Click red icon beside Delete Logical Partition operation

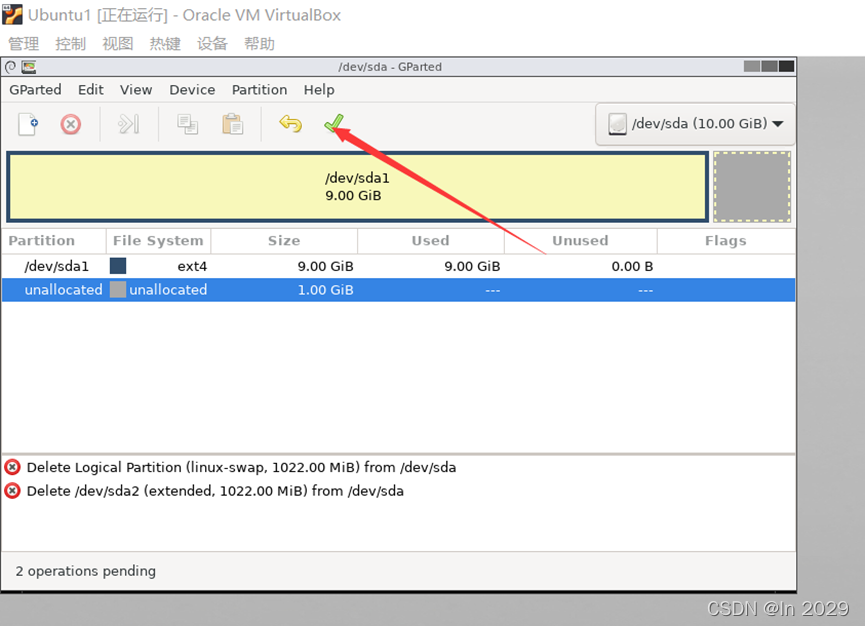tap(13, 467)
